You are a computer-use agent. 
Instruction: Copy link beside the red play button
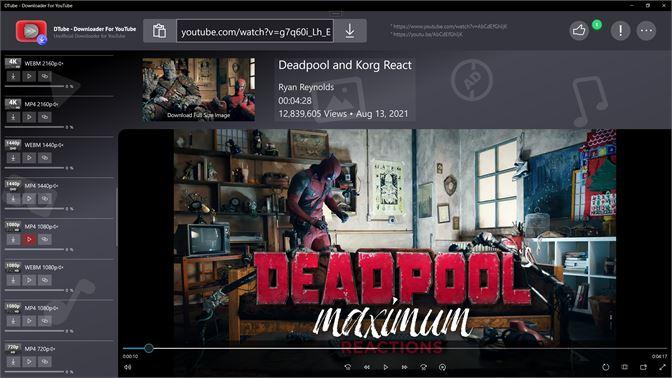click(x=45, y=240)
